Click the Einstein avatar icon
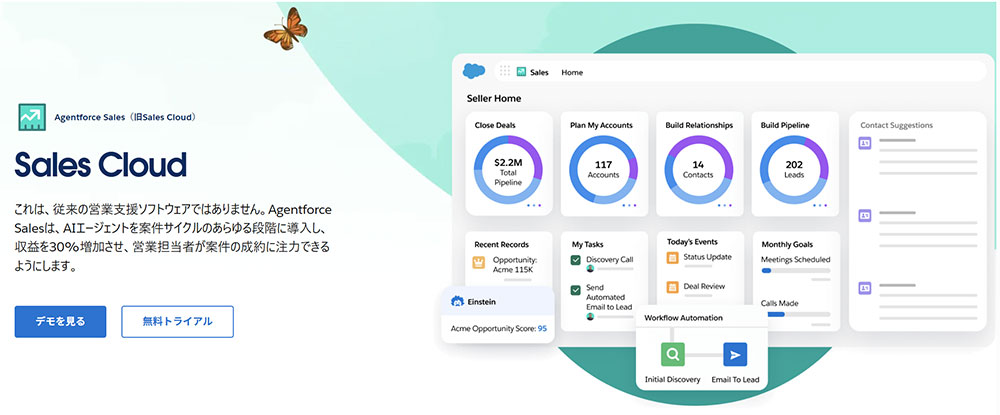Viewport: 1000px width, 415px height. point(458,301)
